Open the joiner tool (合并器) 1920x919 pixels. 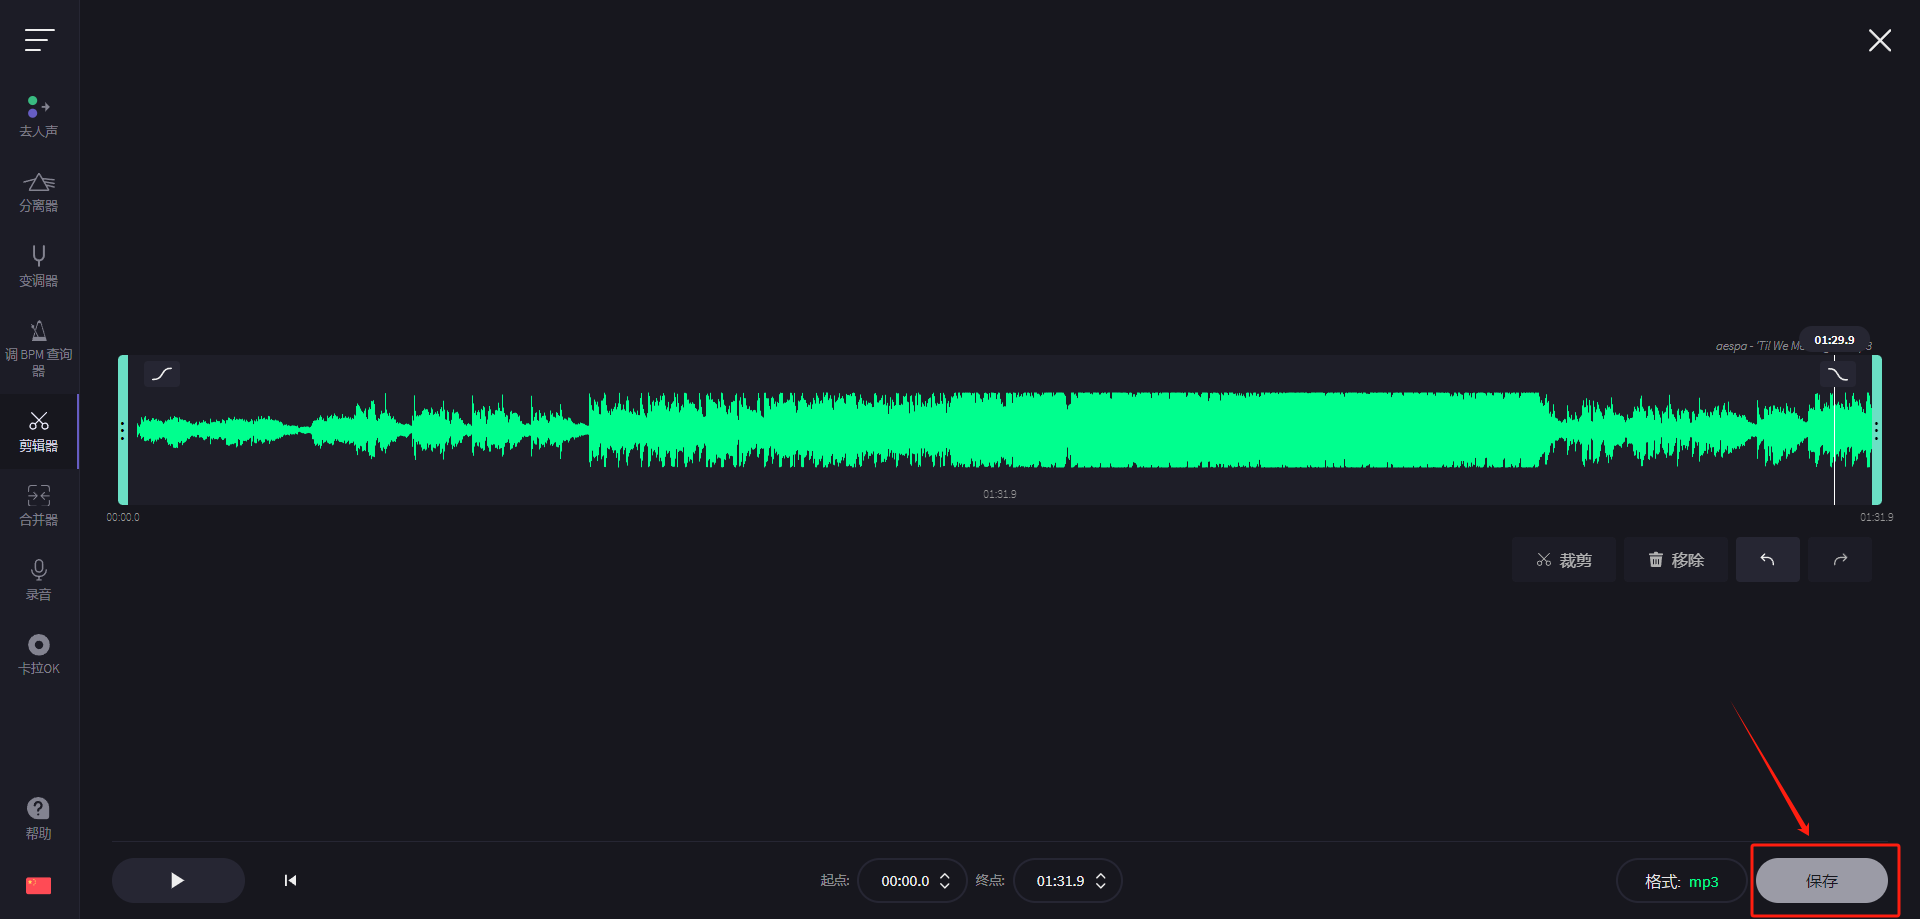point(39,505)
